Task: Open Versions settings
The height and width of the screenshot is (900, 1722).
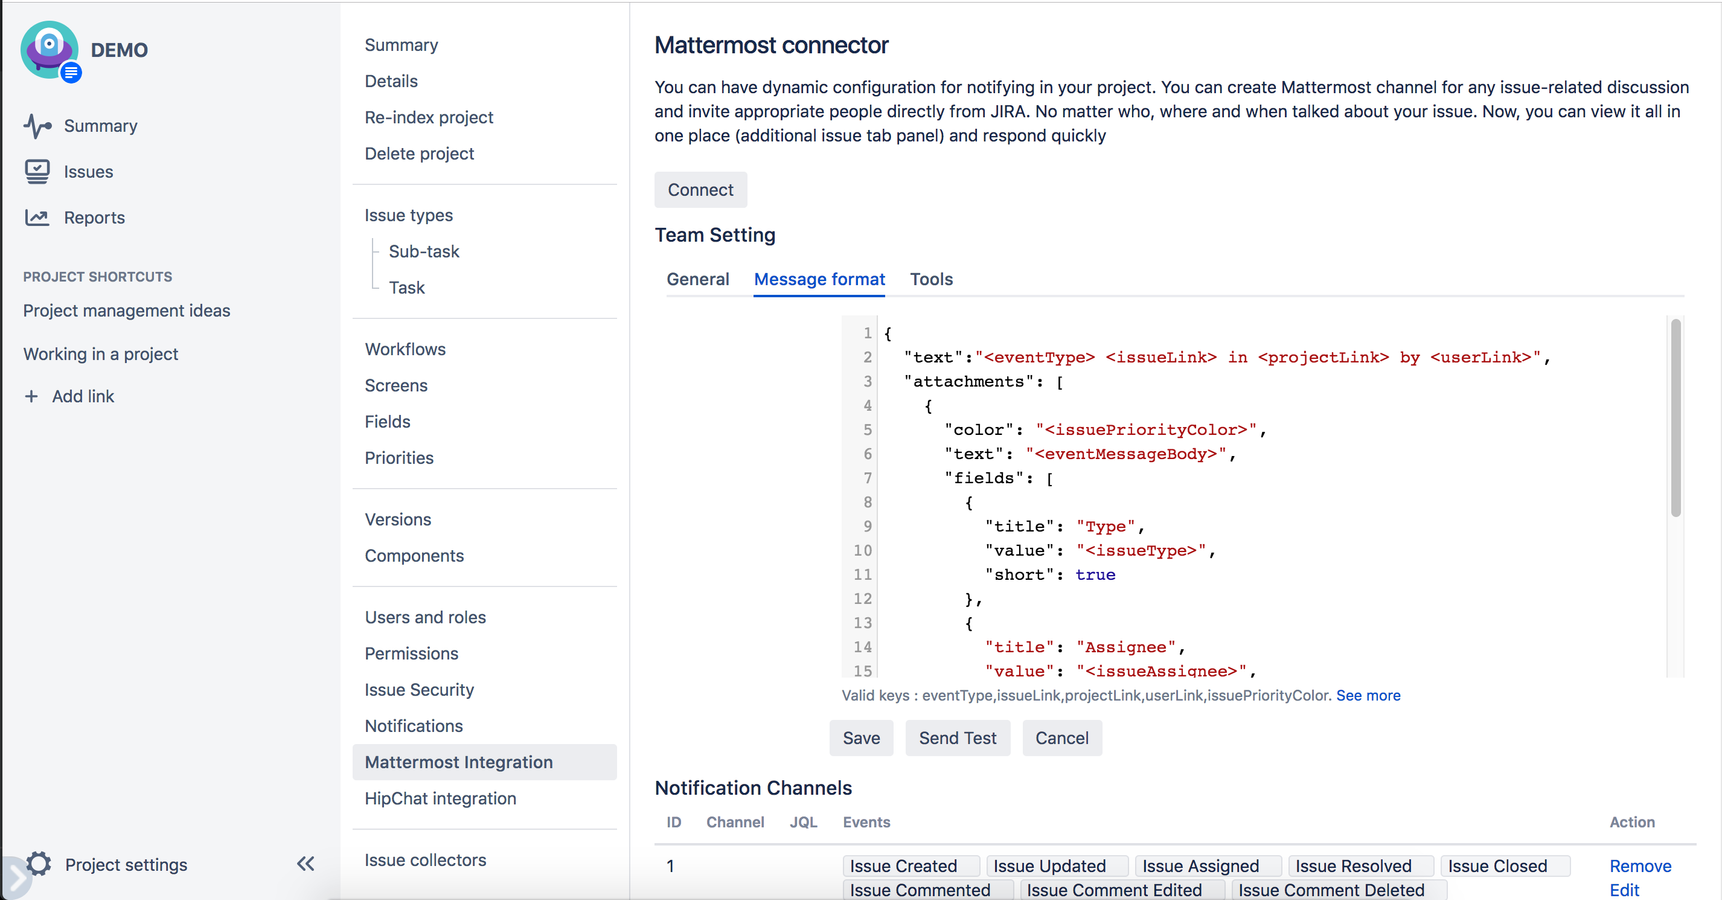Action: pos(398,519)
